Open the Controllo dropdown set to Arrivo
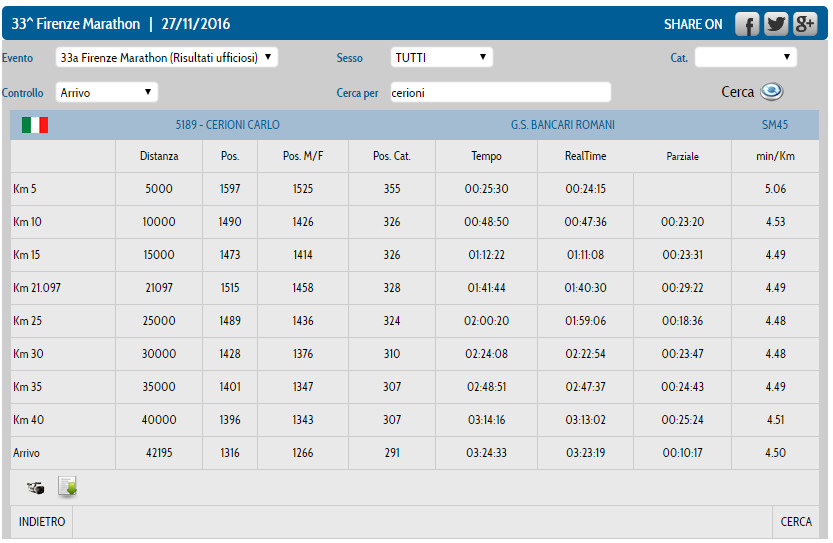Screen dimensions: 833x543 click(x=107, y=92)
